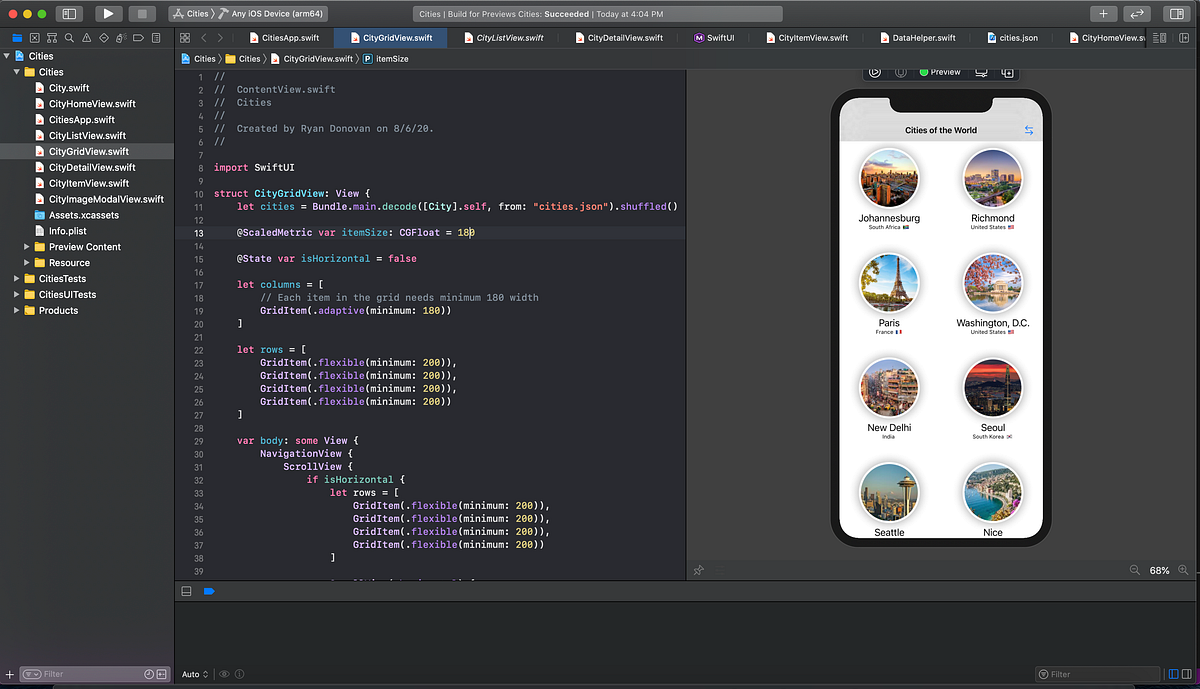Open the Breakpoints navigator
This screenshot has height=689, width=1200.
[139, 37]
